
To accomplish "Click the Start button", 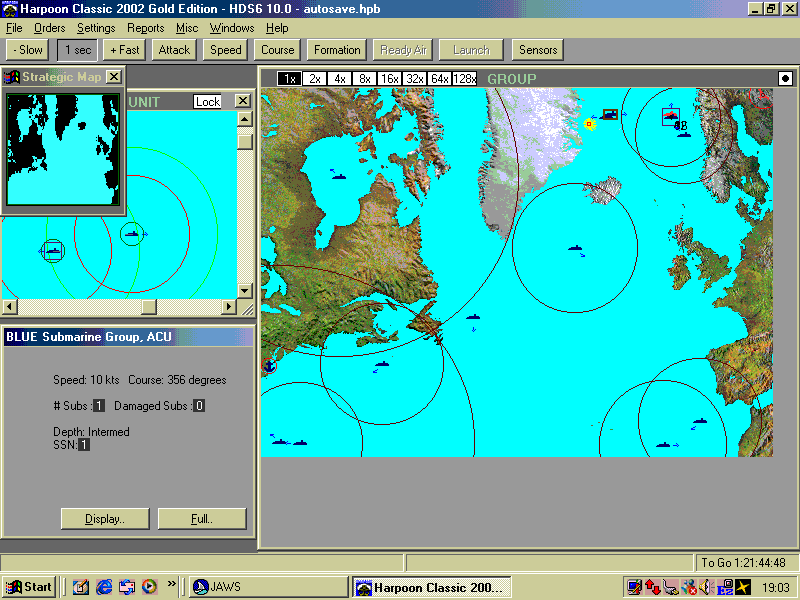I will (x=29, y=587).
